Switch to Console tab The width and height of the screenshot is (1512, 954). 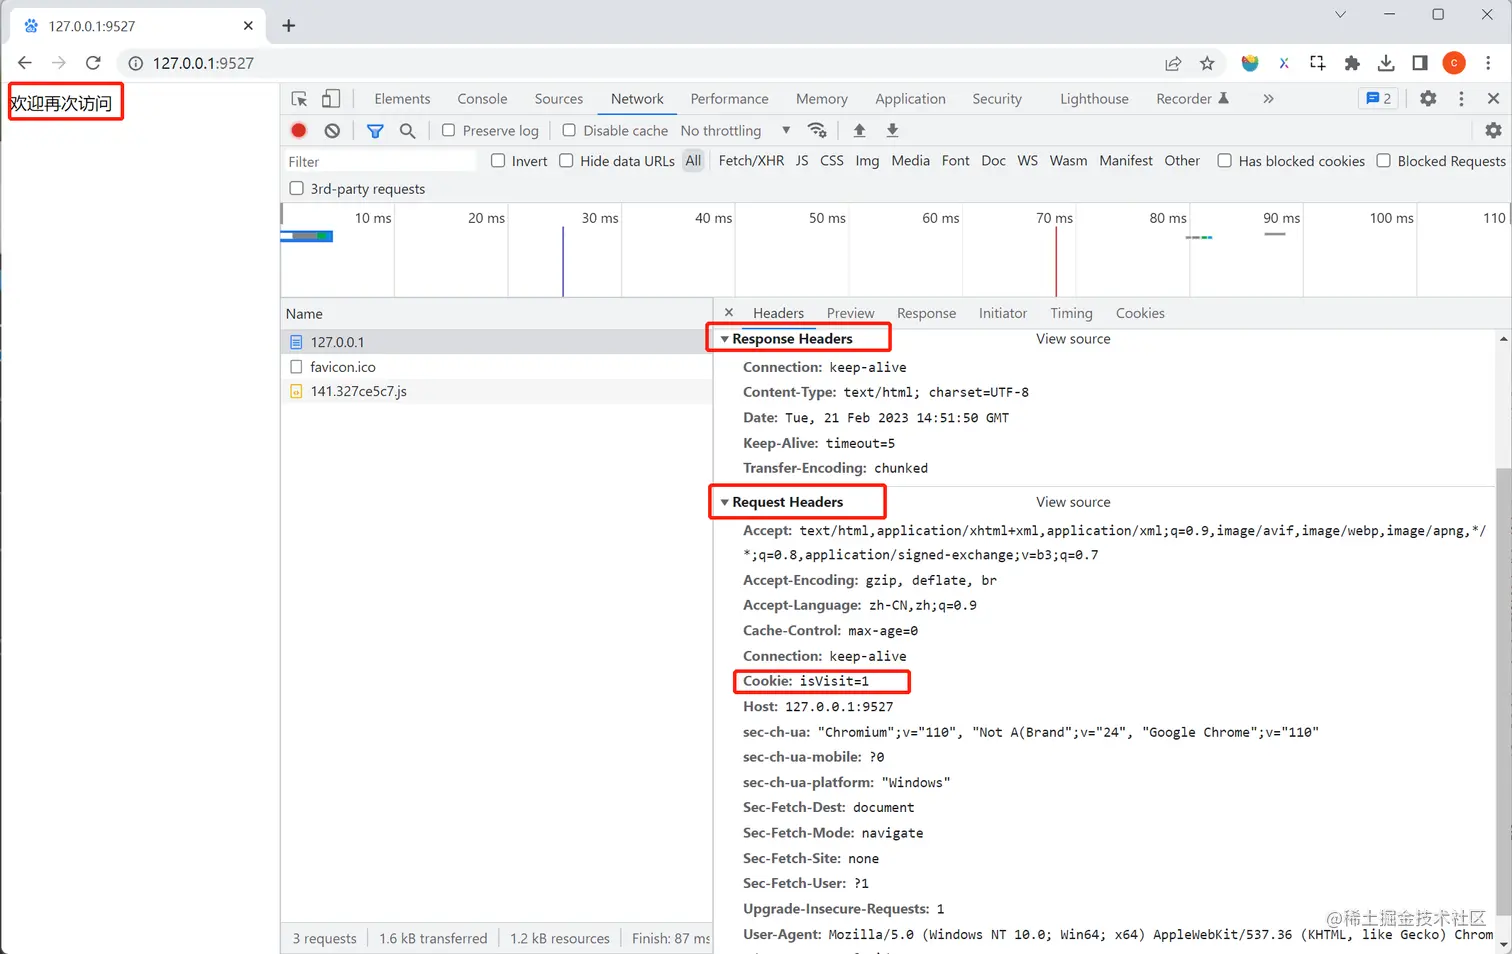click(x=482, y=99)
